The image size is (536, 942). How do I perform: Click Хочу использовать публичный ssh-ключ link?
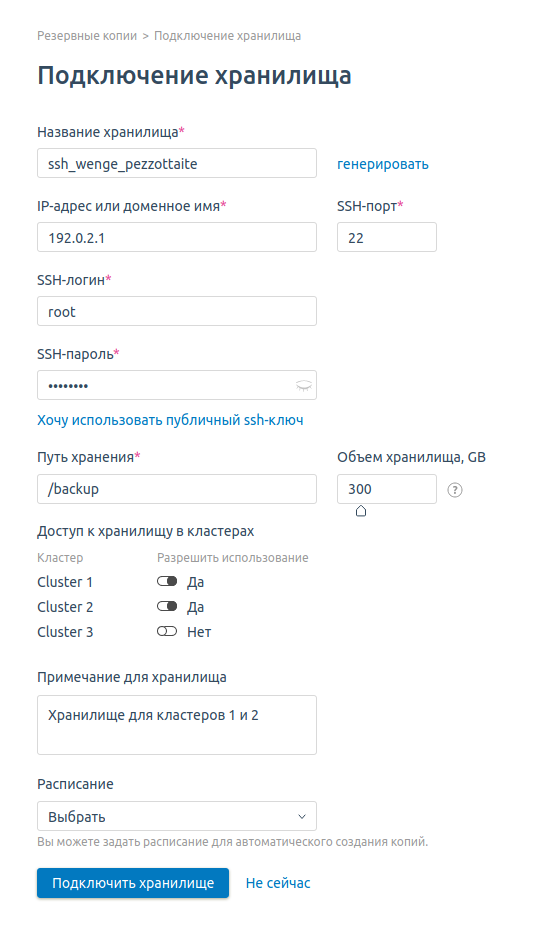pos(170,420)
